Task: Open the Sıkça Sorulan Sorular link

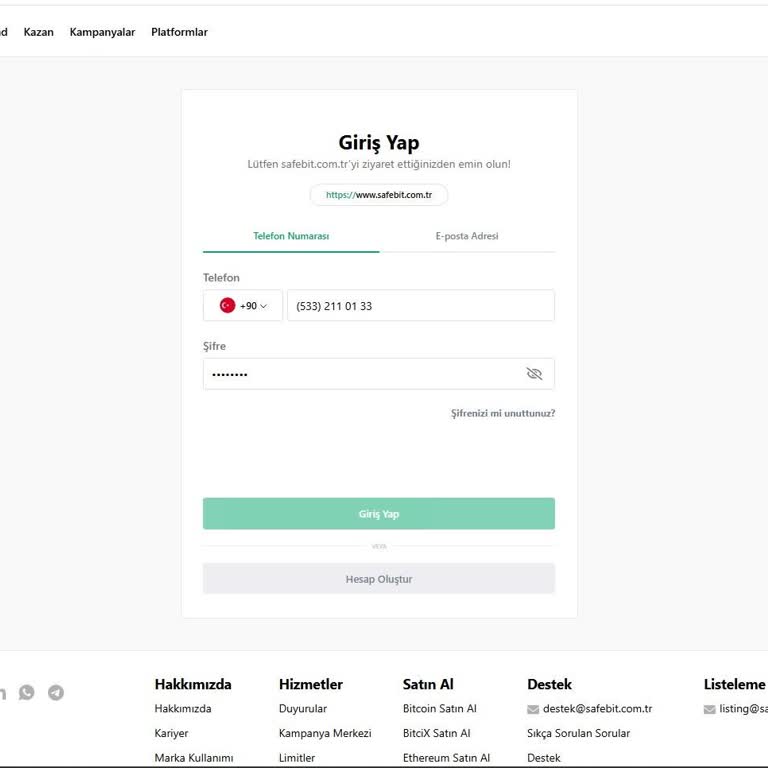Action: [x=578, y=733]
